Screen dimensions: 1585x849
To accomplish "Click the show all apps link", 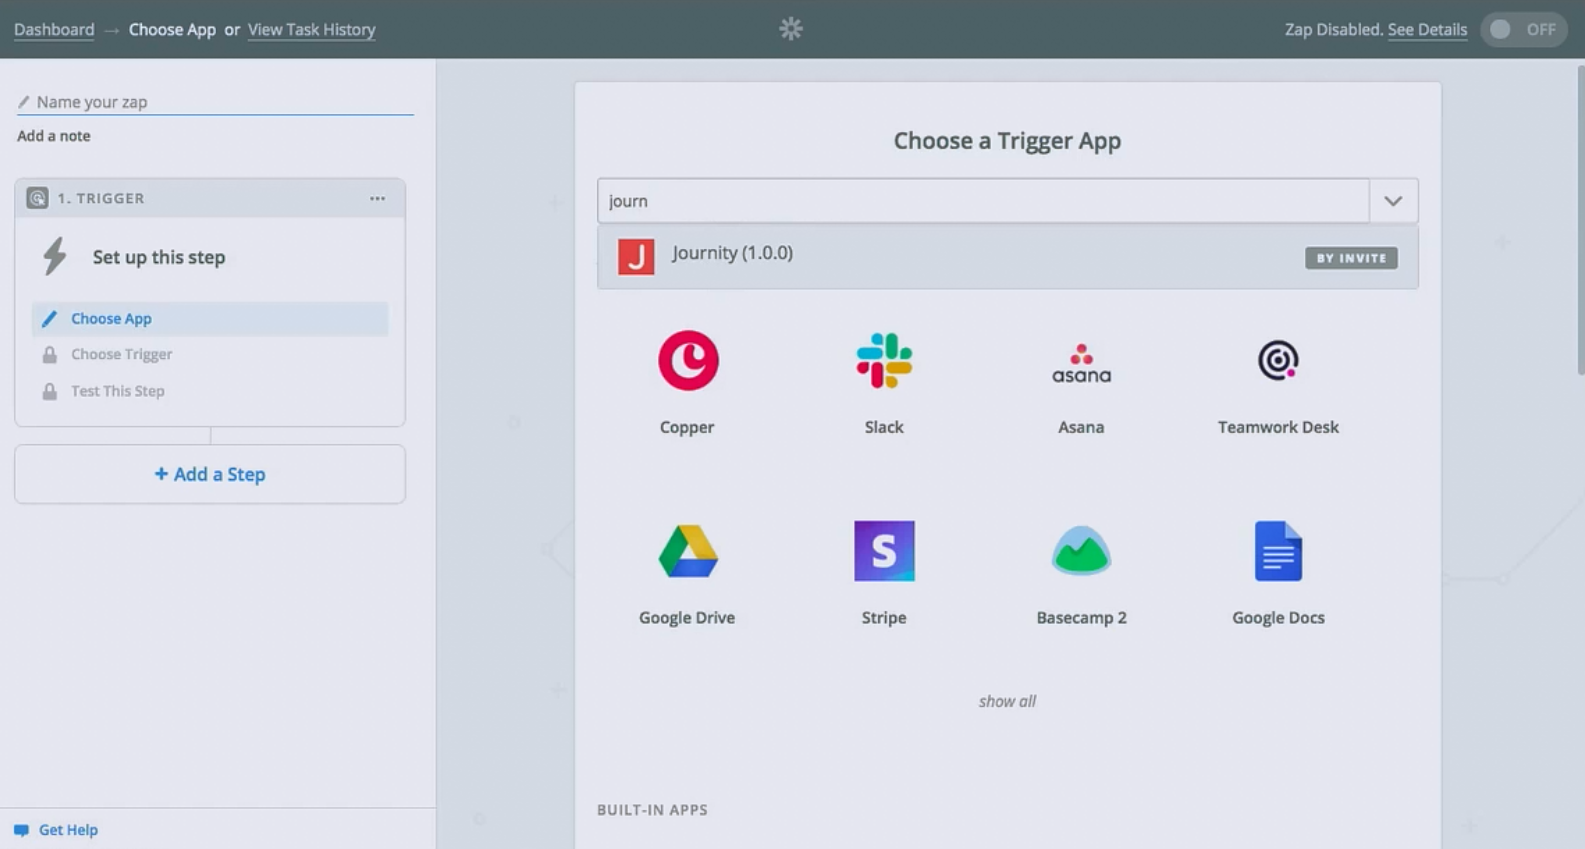I will click(x=1007, y=702).
